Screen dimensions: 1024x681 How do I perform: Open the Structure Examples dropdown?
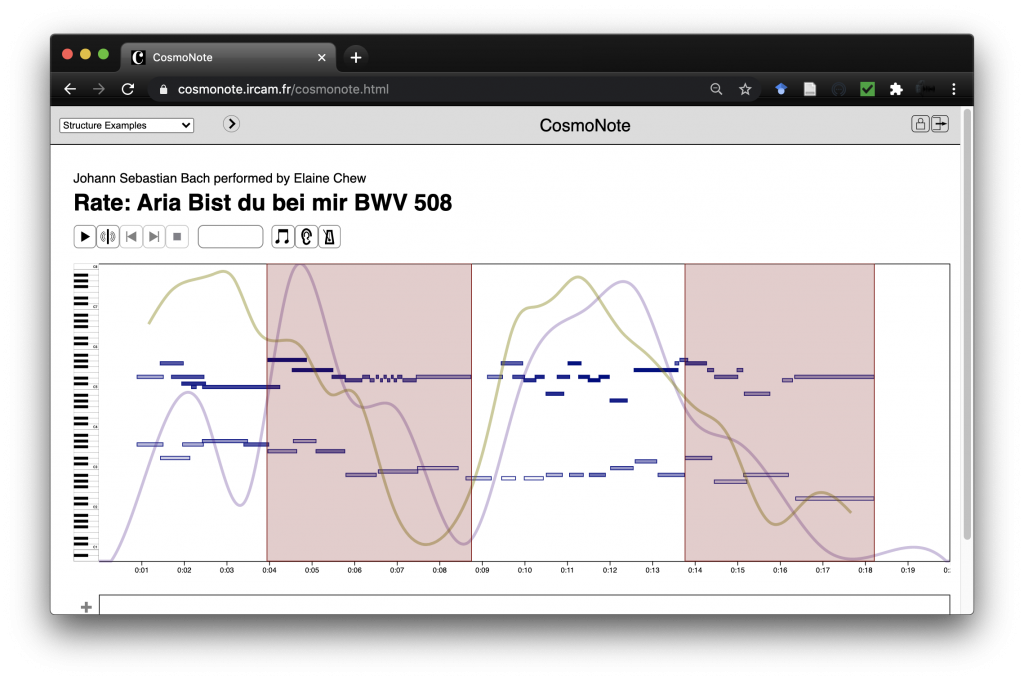click(127, 125)
